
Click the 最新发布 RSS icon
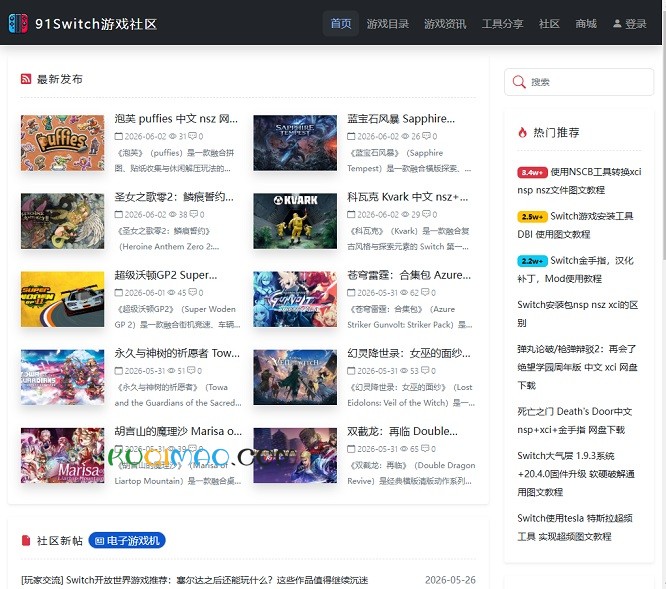pyautogui.click(x=26, y=79)
